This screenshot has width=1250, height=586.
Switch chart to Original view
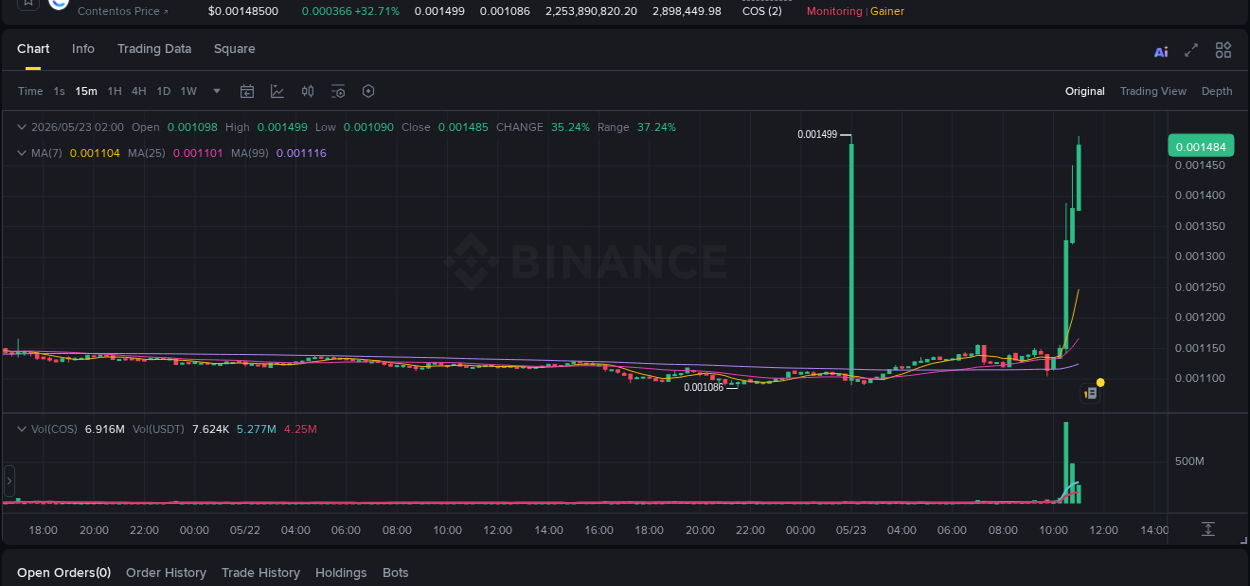point(1085,91)
